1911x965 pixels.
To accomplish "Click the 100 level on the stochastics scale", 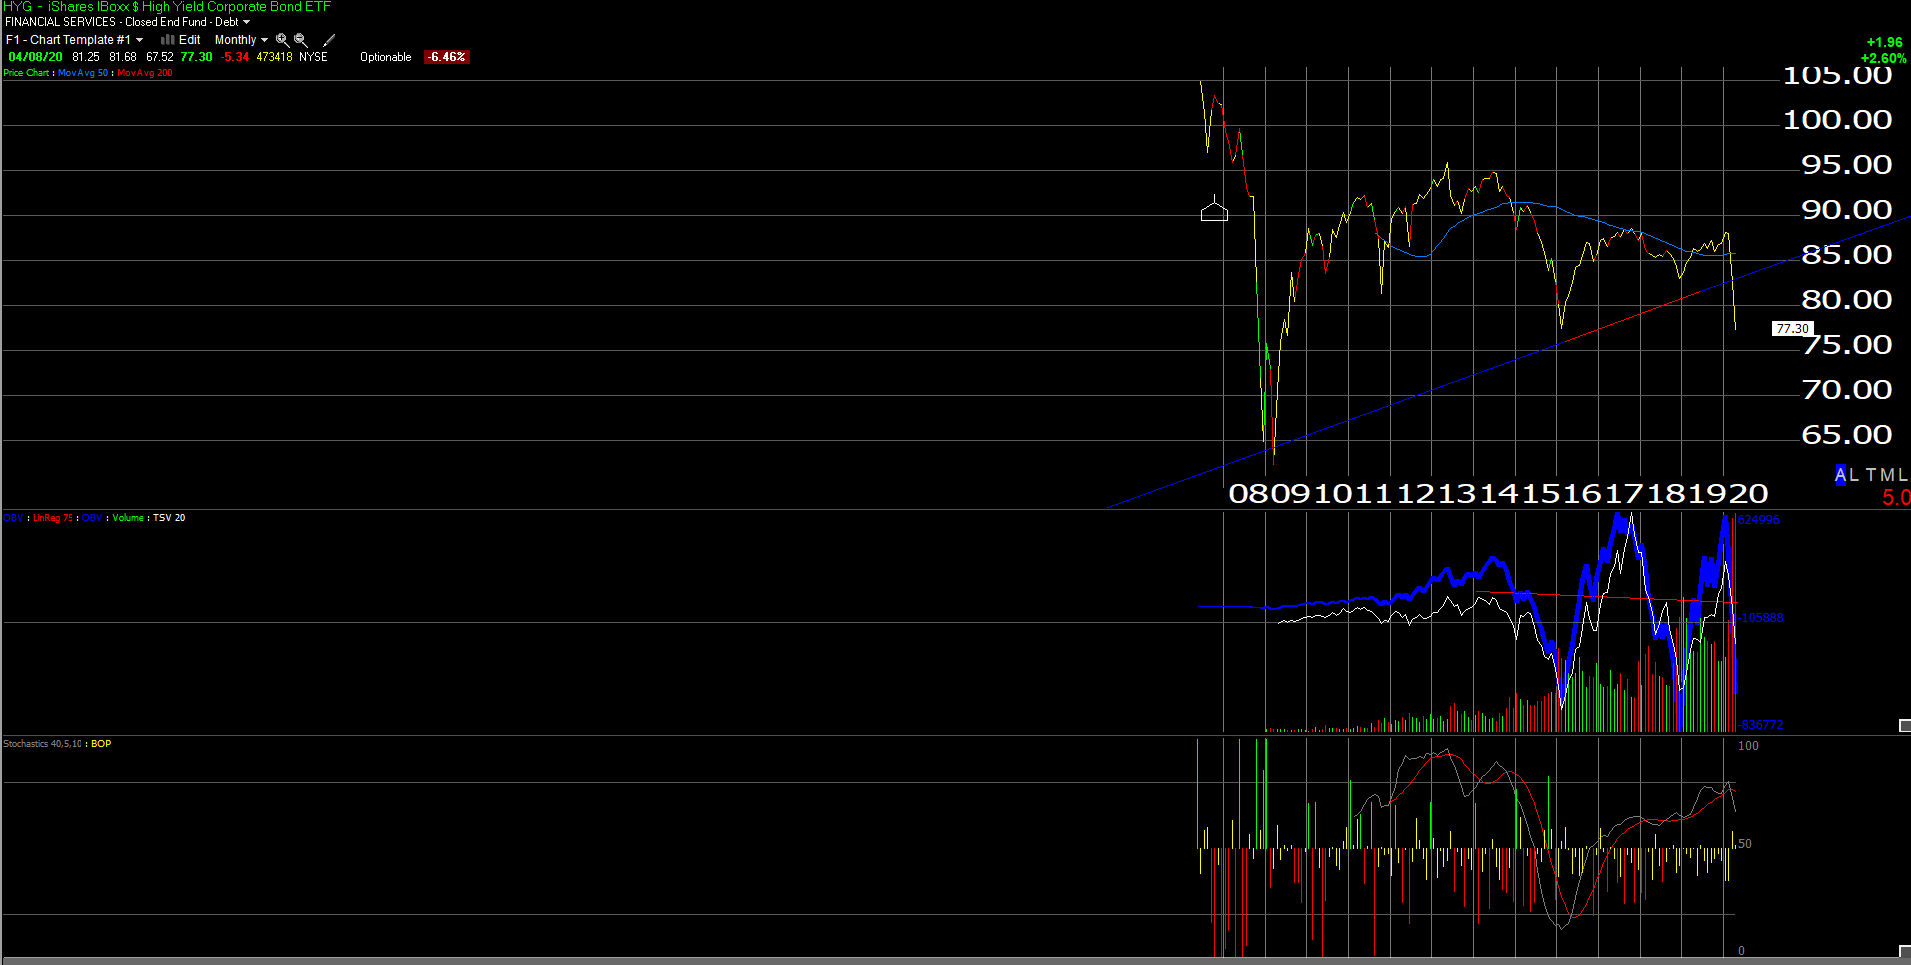I will [x=1748, y=746].
